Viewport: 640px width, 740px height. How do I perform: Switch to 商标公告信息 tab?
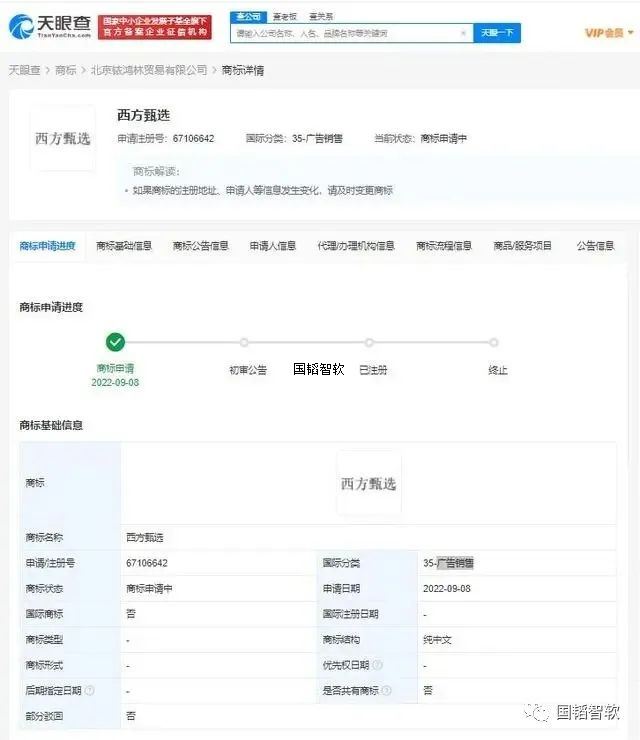201,246
